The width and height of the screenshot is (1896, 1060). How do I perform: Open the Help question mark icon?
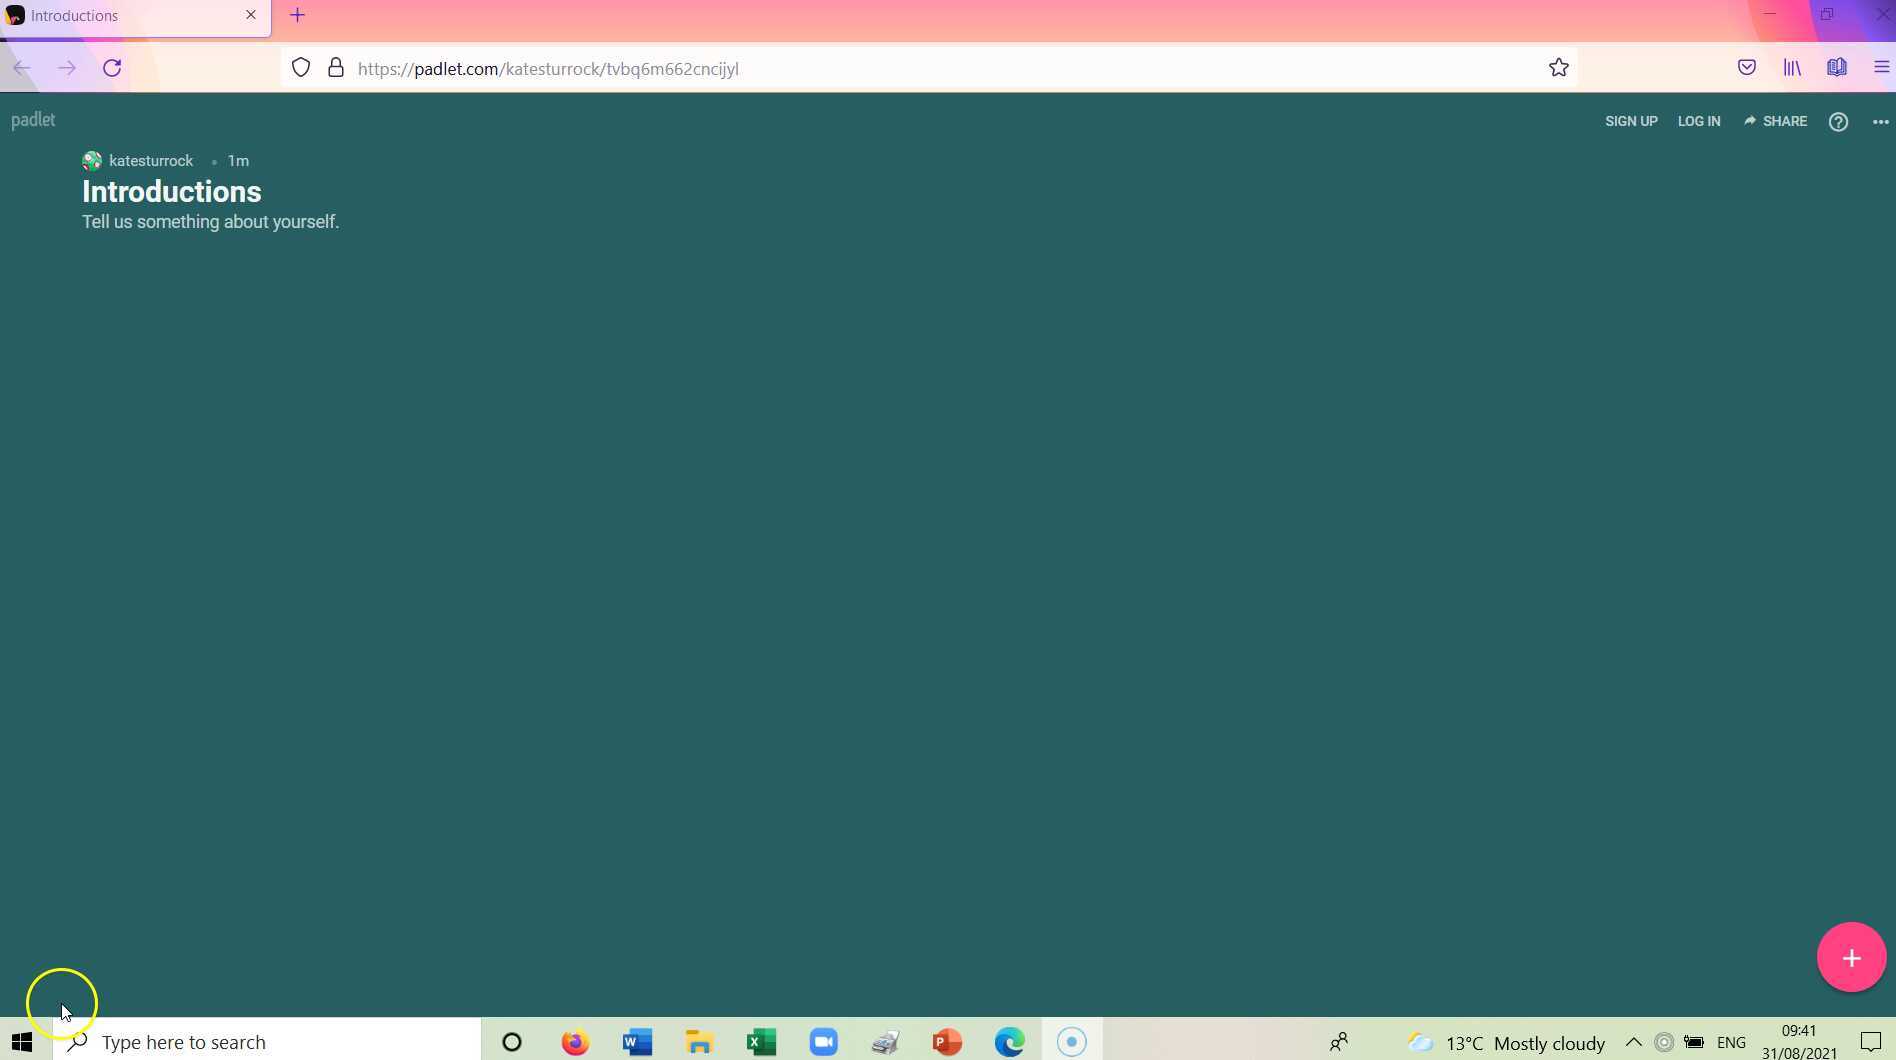pos(1839,121)
